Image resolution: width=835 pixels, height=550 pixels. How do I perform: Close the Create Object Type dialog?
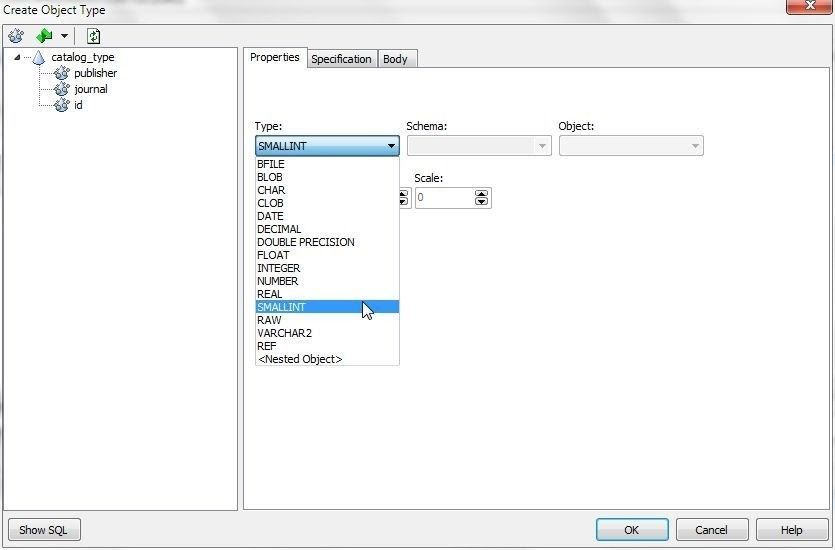click(809, 6)
